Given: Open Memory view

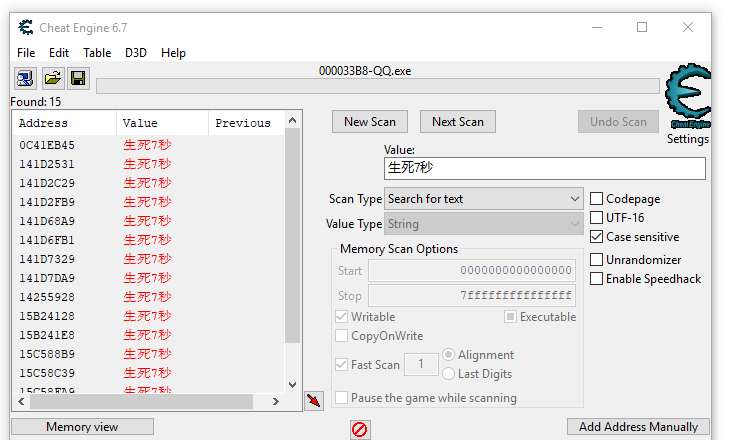Looking at the screenshot, I should (82, 426).
